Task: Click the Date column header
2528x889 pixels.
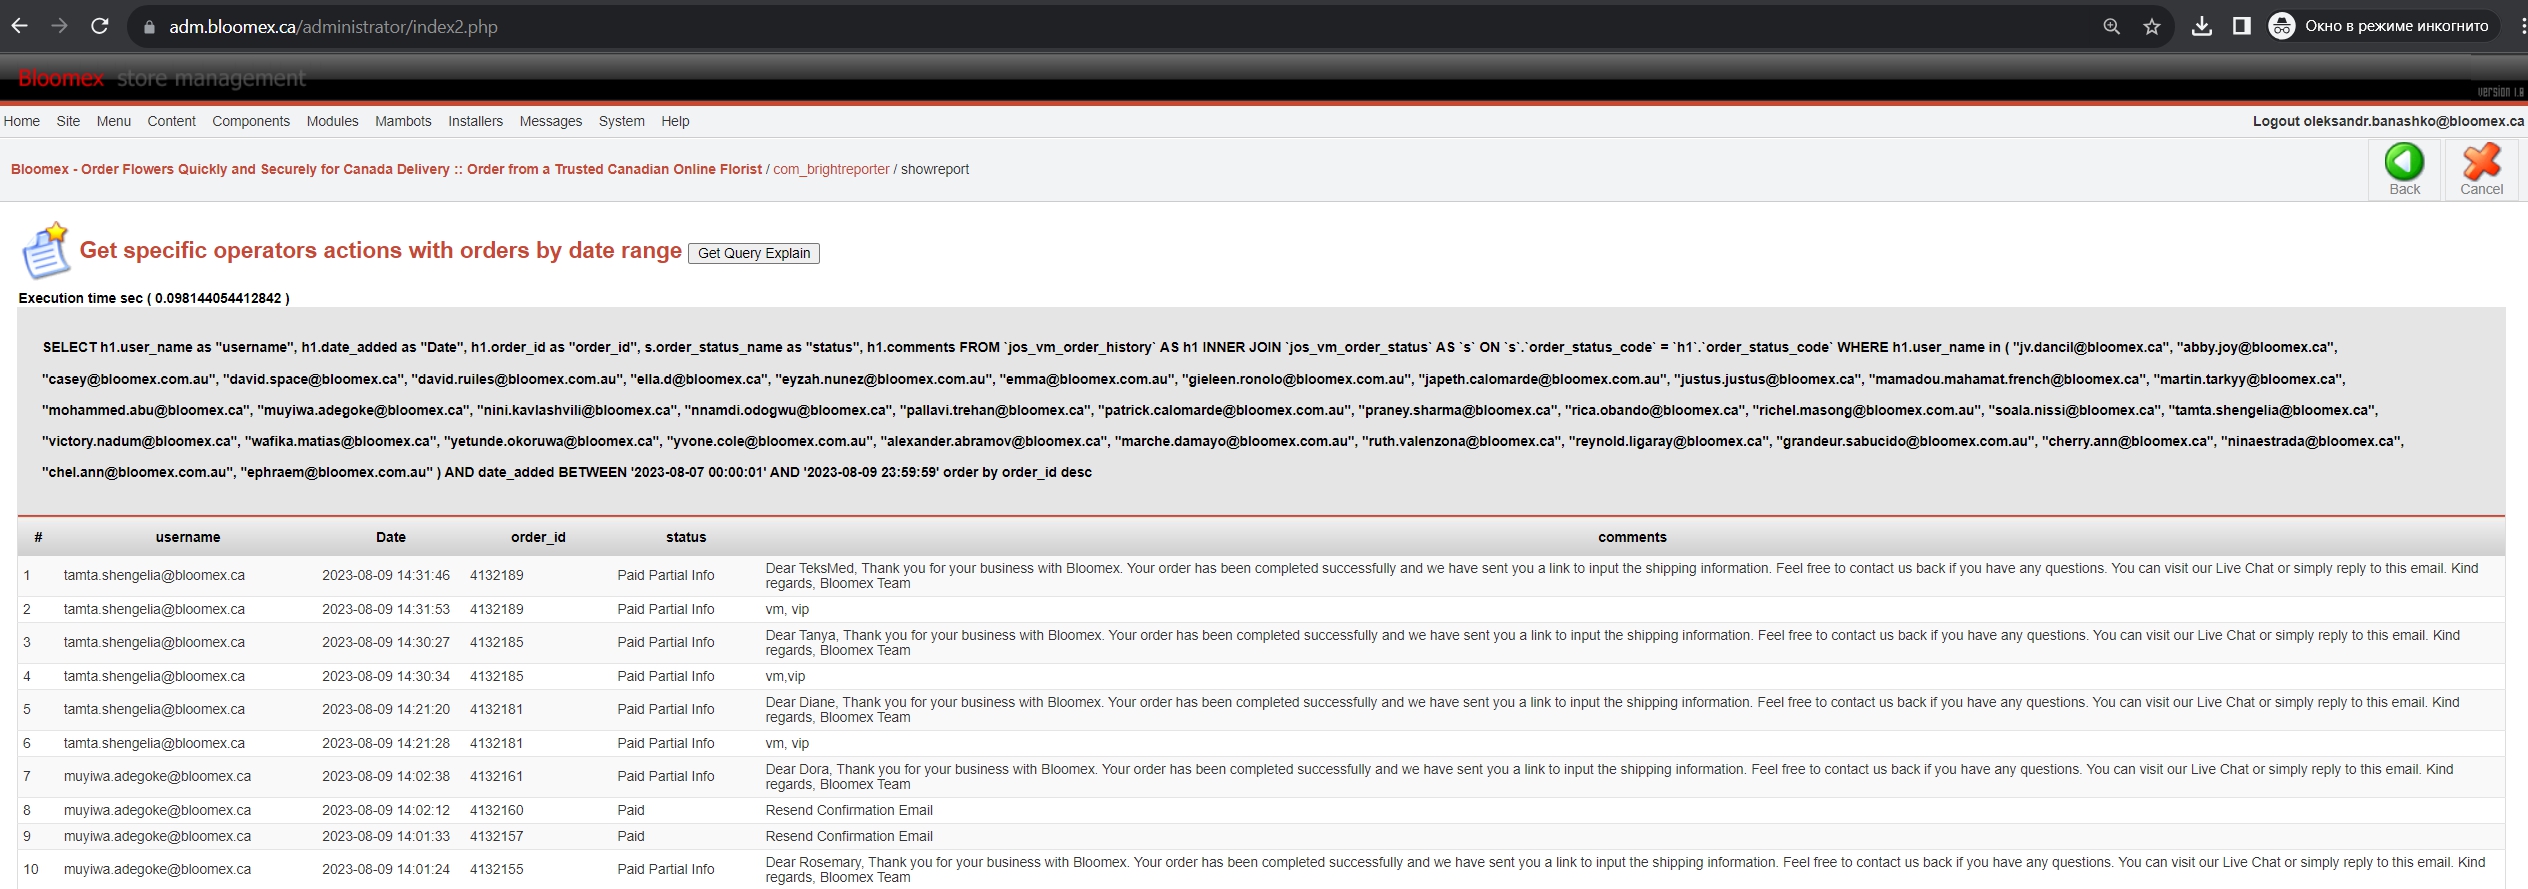Action: [x=391, y=537]
